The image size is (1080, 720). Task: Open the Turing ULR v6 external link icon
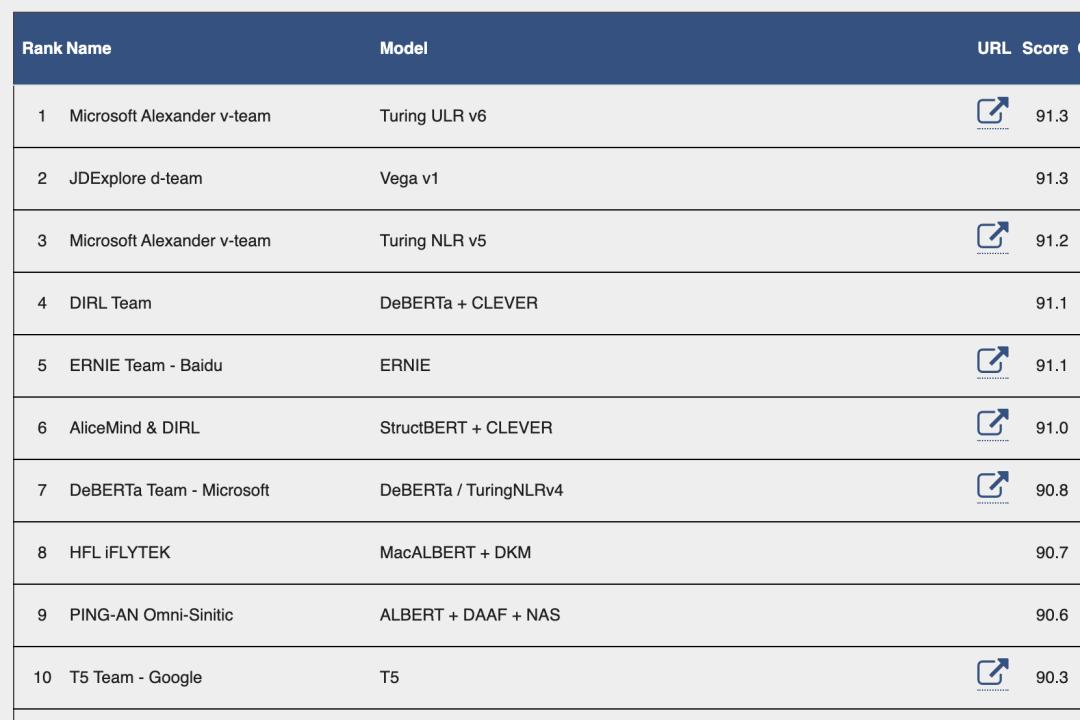click(993, 111)
